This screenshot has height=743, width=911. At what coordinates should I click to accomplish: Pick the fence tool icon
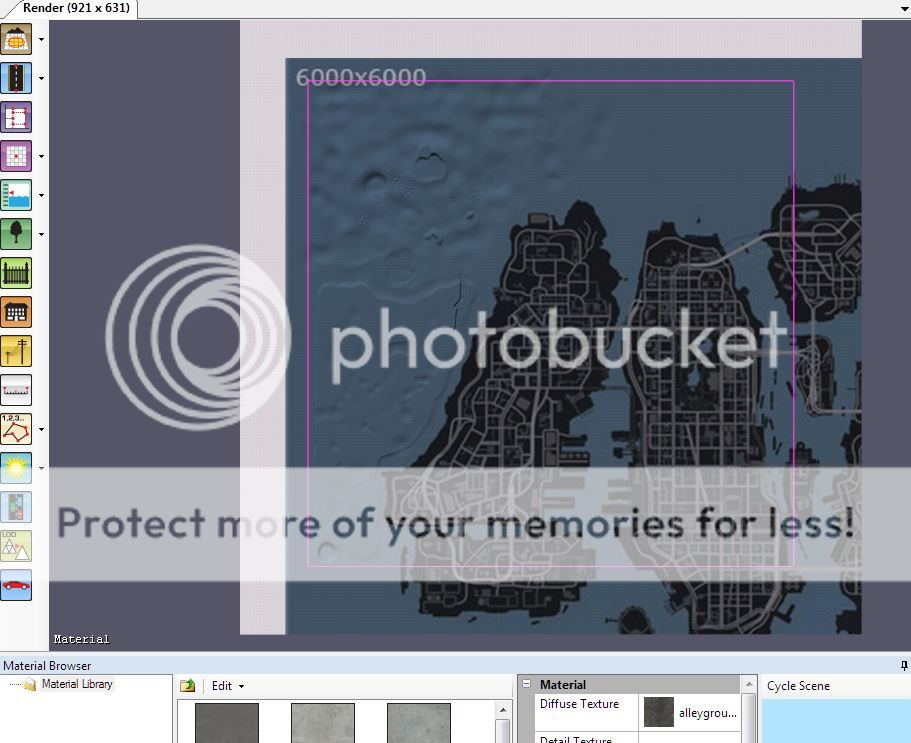click(x=16, y=273)
